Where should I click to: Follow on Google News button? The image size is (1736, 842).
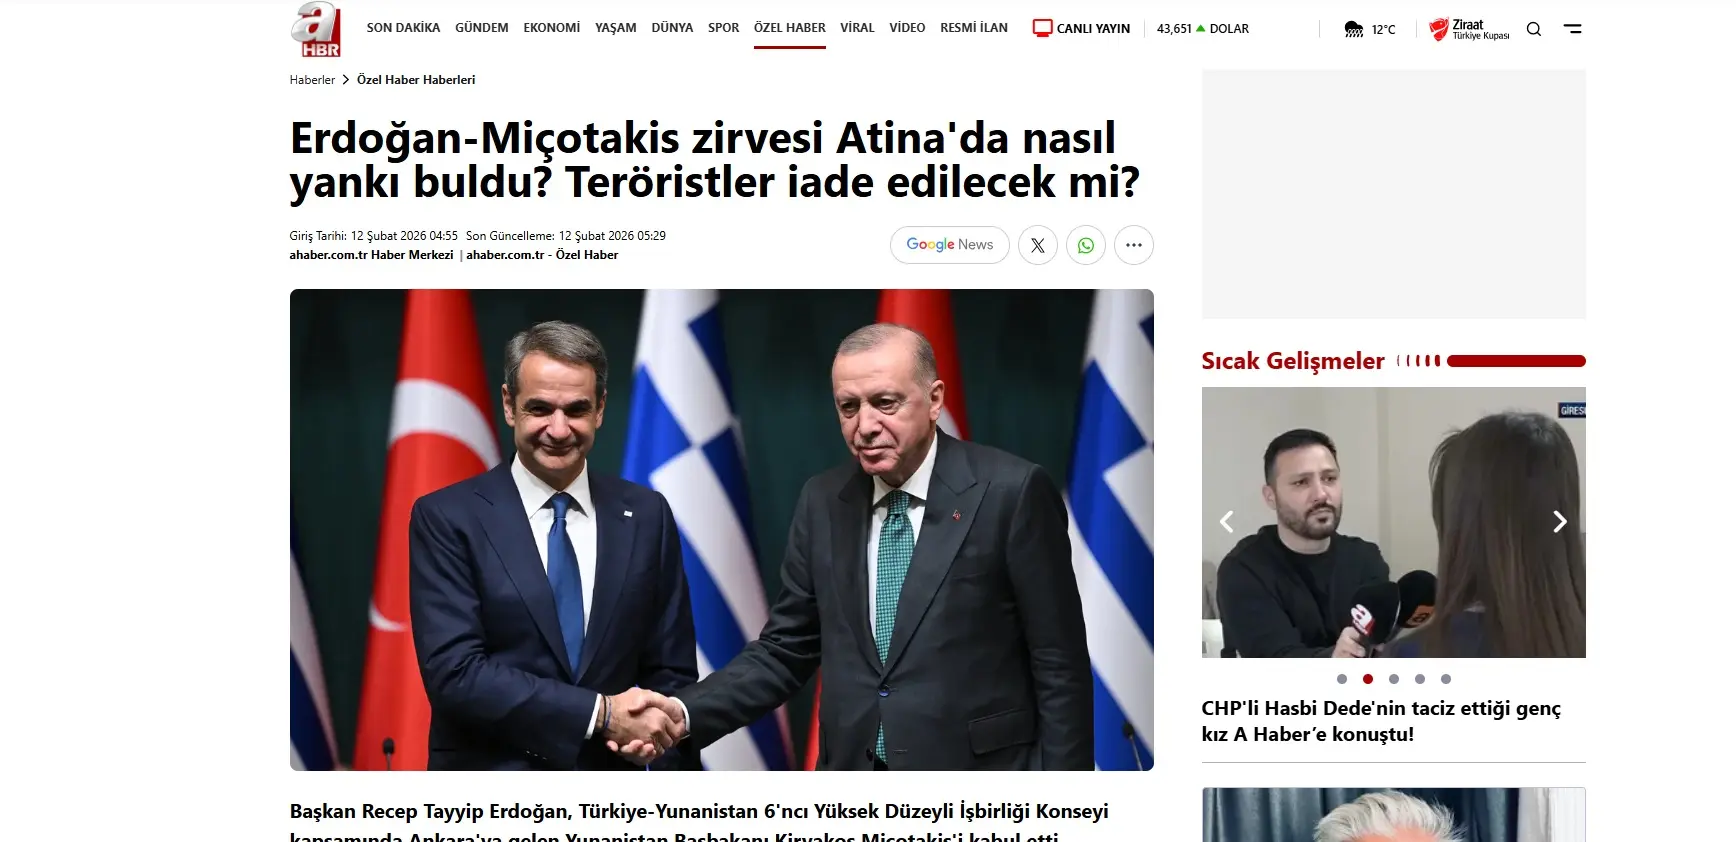[950, 245]
